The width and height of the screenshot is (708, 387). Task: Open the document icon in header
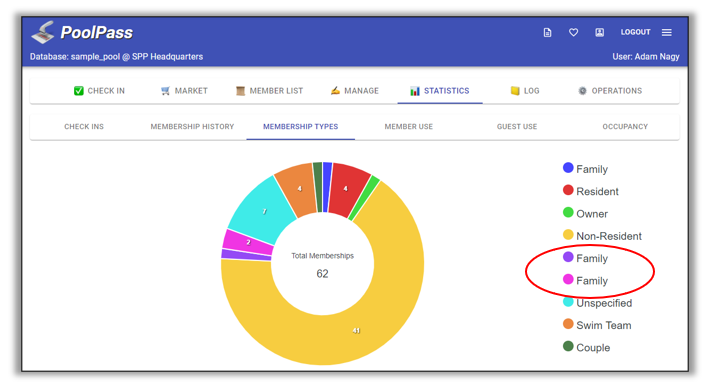coord(547,33)
